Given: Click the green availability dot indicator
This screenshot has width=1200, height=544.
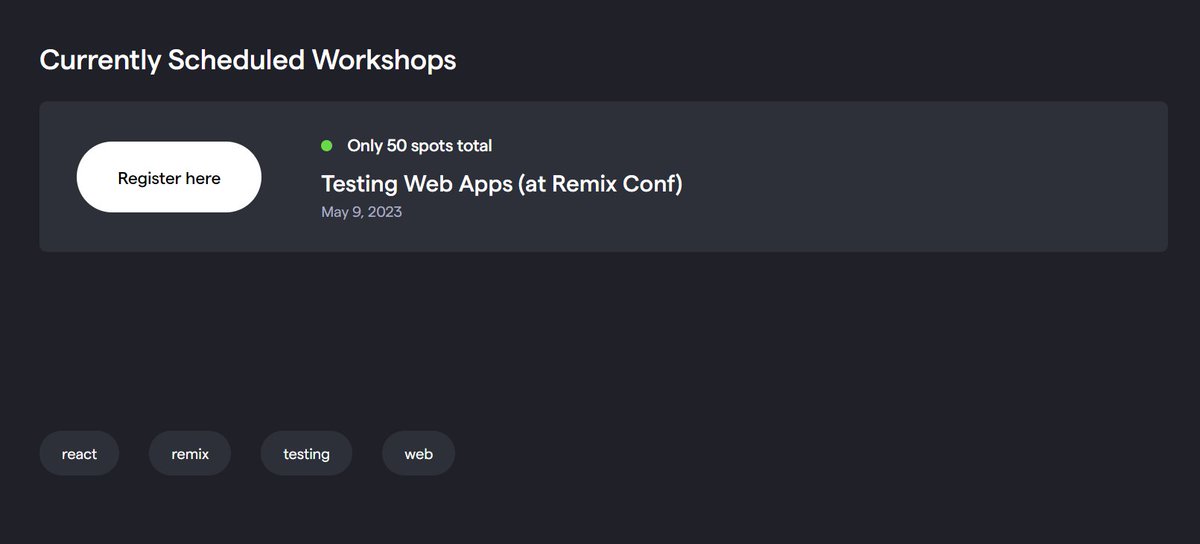Looking at the screenshot, I should [326, 145].
